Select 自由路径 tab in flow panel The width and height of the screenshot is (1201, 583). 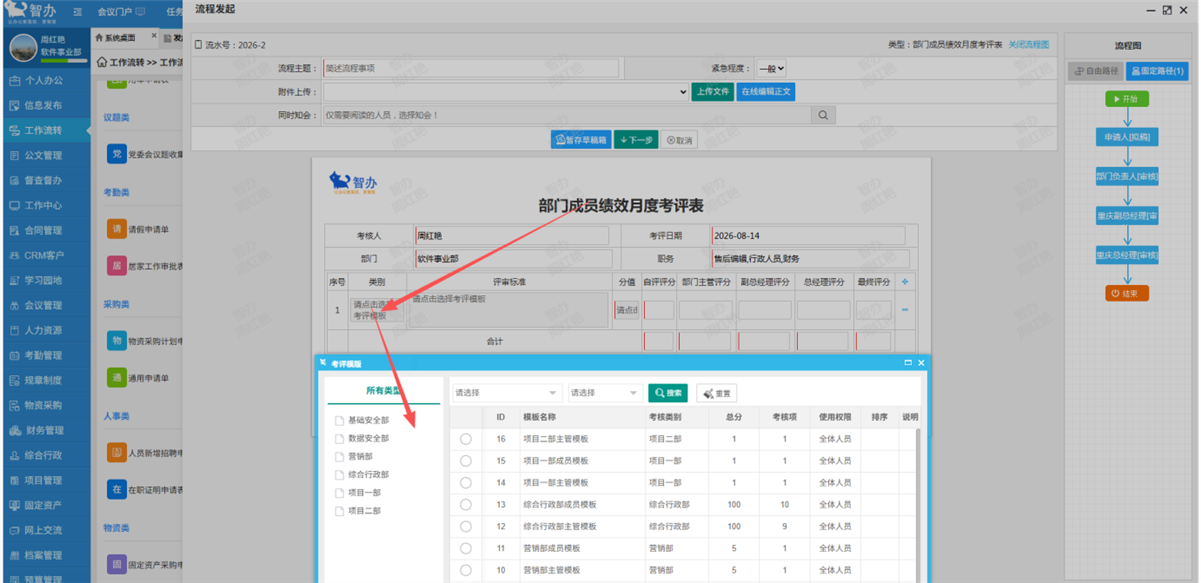click(1096, 71)
